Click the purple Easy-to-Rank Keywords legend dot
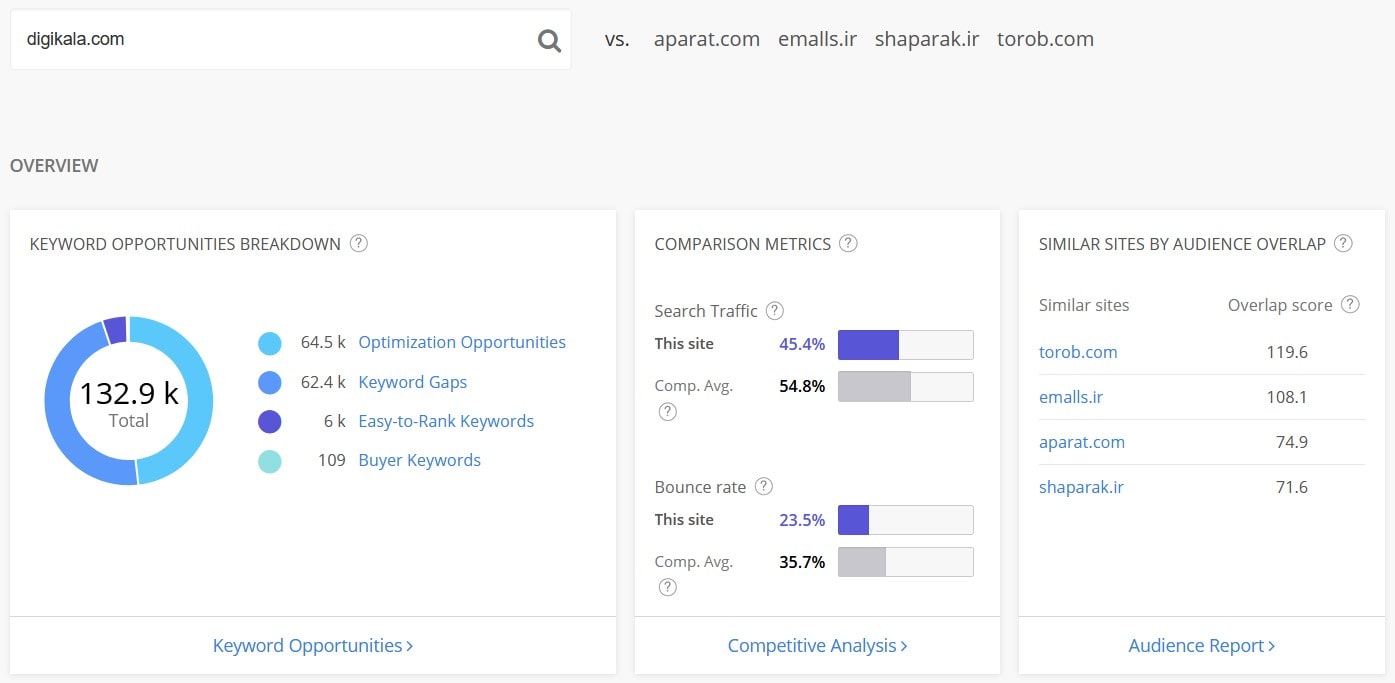 [270, 422]
